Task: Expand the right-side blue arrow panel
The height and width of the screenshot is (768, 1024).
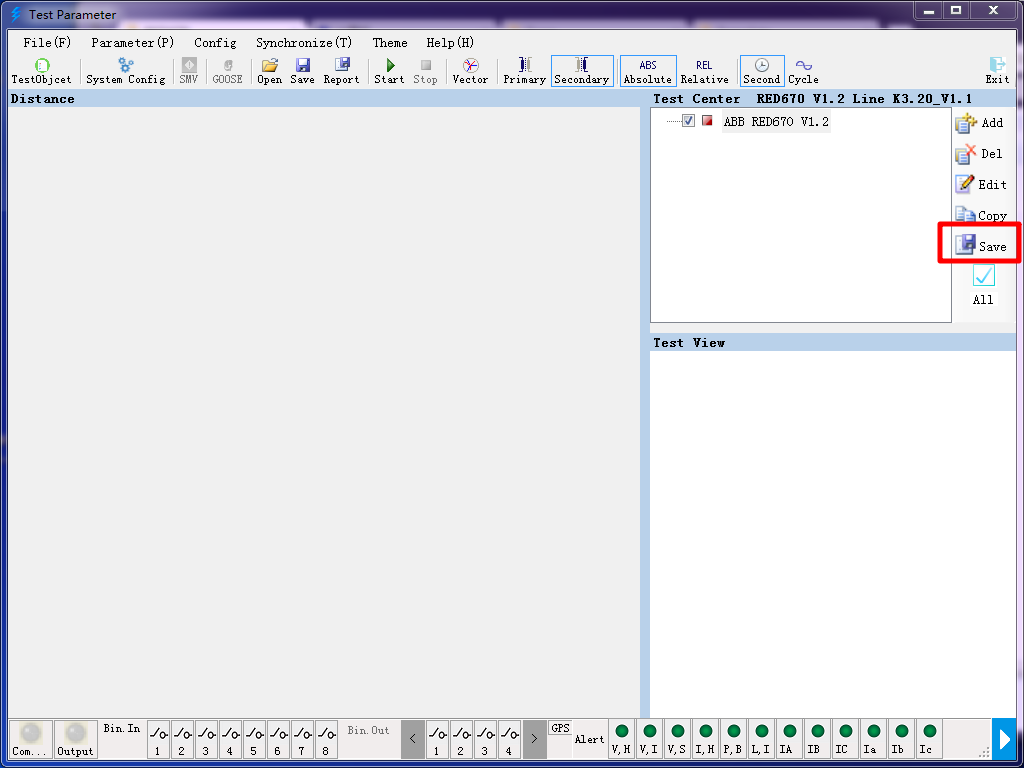Action: (1004, 739)
